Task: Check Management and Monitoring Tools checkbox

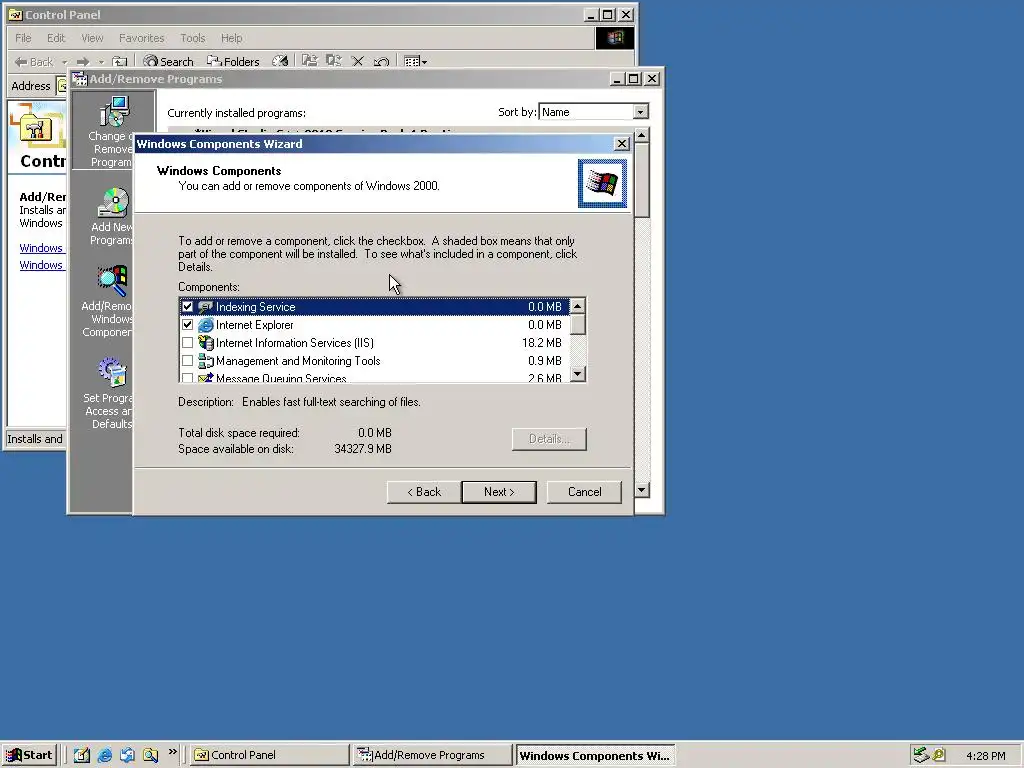Action: [187, 360]
